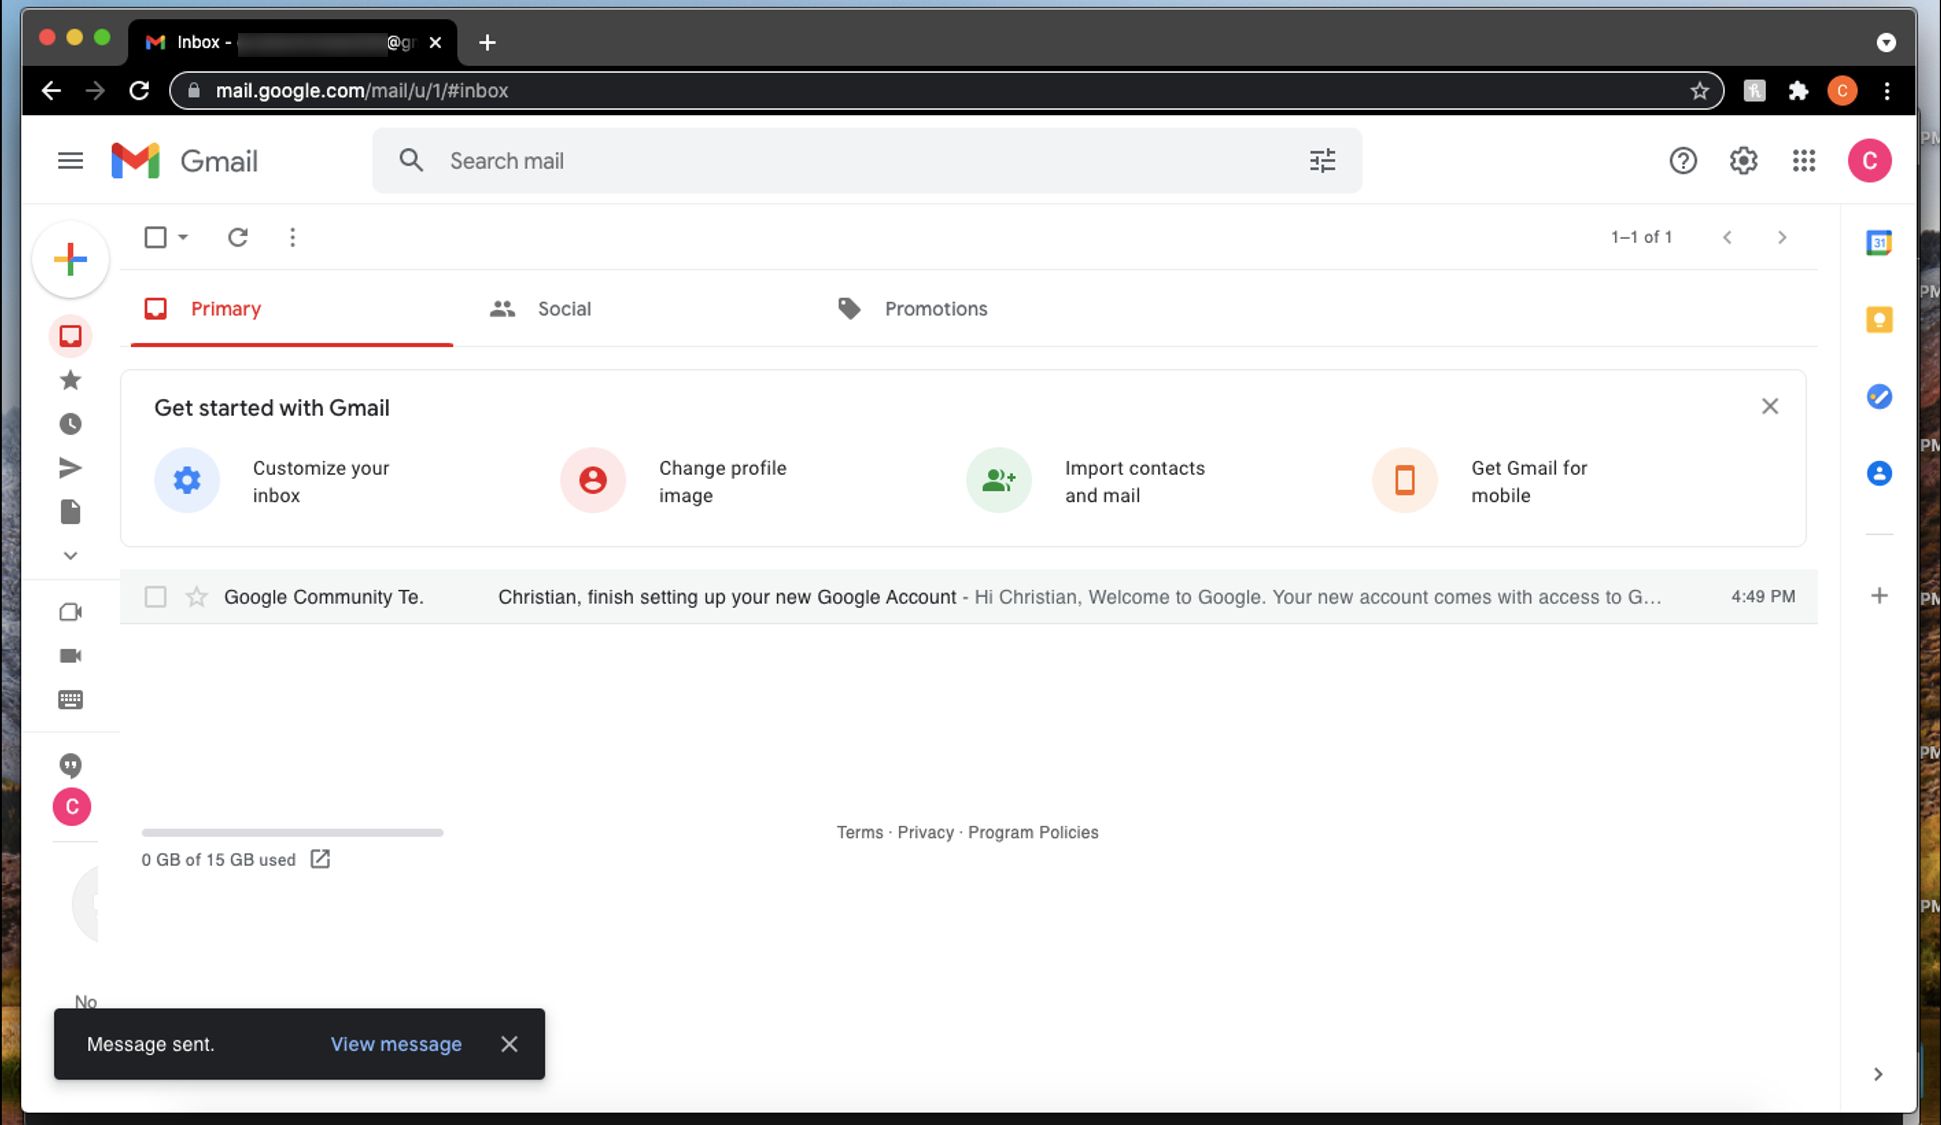Open Google Account avatar in Gmail header
The image size is (1941, 1125).
[1869, 160]
